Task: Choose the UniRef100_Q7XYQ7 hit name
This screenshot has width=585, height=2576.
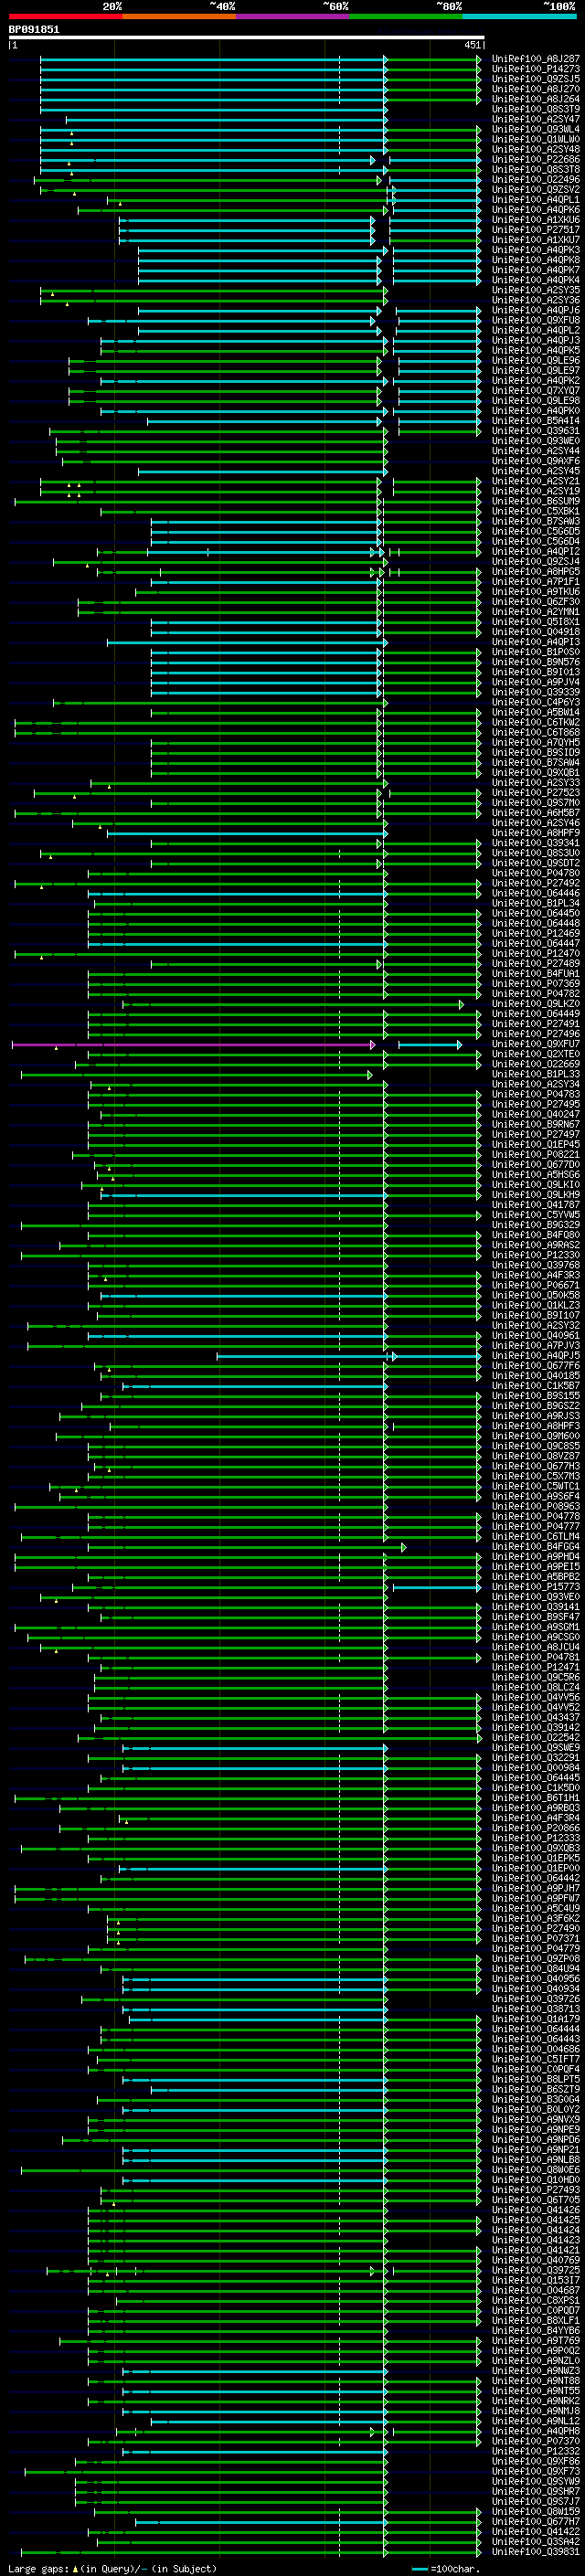Action: pos(536,391)
